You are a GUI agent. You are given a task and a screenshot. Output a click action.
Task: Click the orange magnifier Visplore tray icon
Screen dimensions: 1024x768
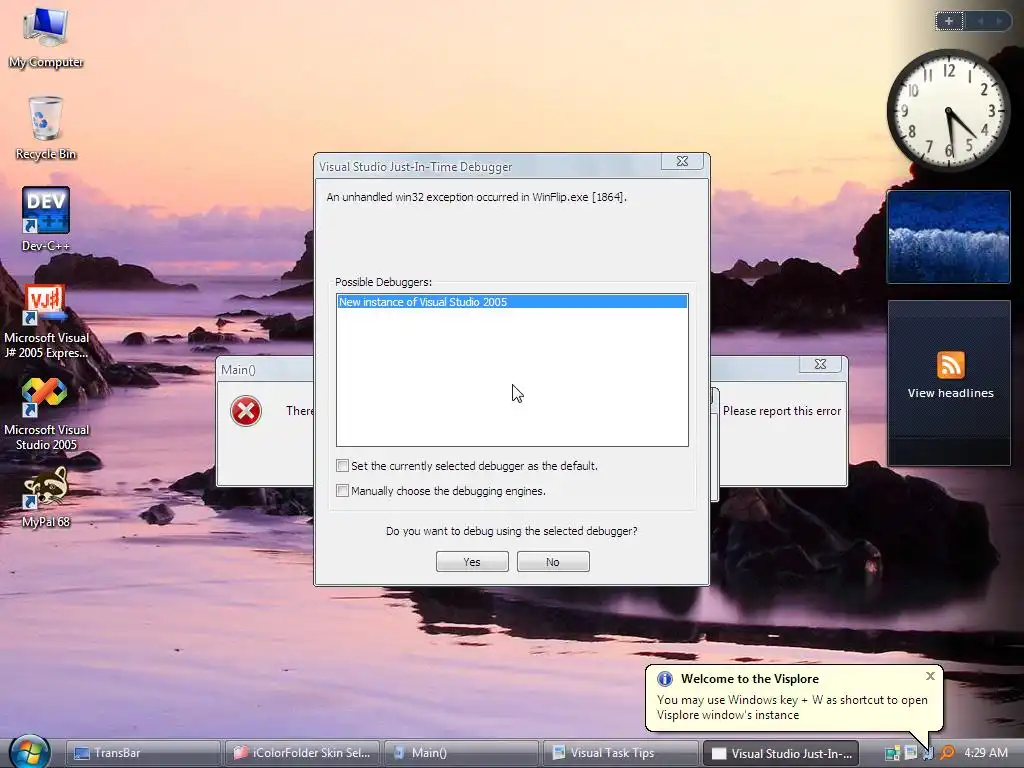click(947, 753)
